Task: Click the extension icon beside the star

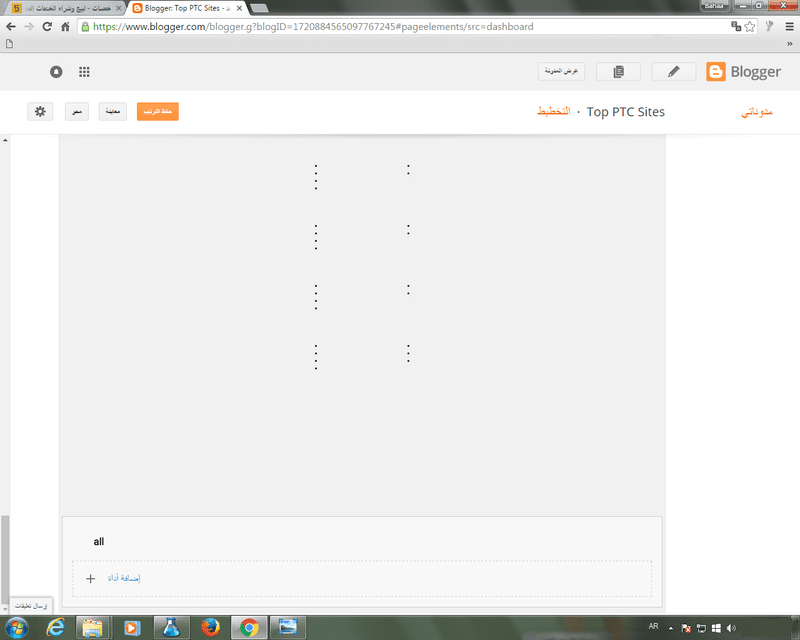Action: [x=769, y=27]
